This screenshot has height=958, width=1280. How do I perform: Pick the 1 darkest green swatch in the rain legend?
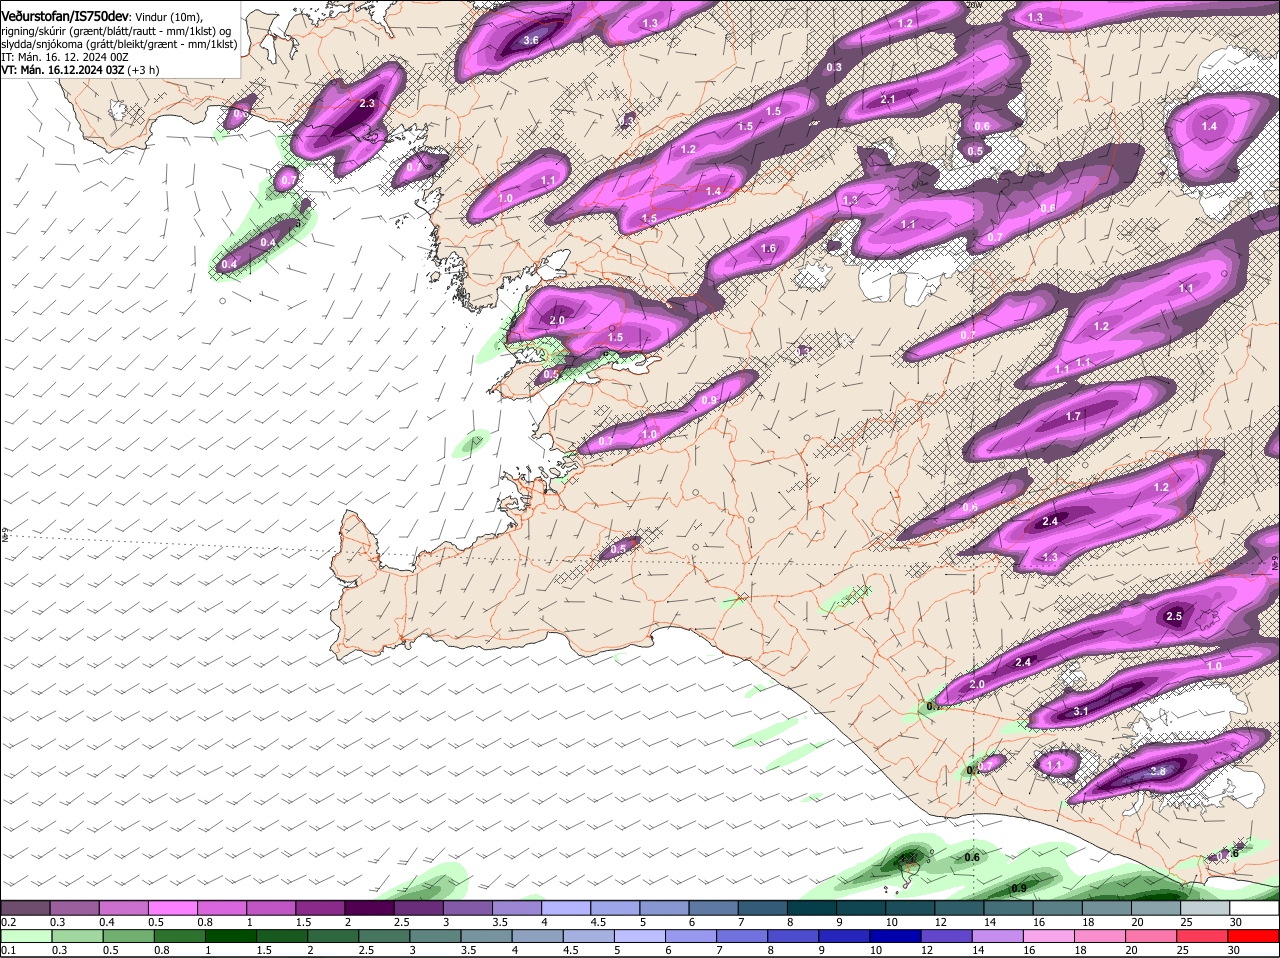(x=229, y=936)
